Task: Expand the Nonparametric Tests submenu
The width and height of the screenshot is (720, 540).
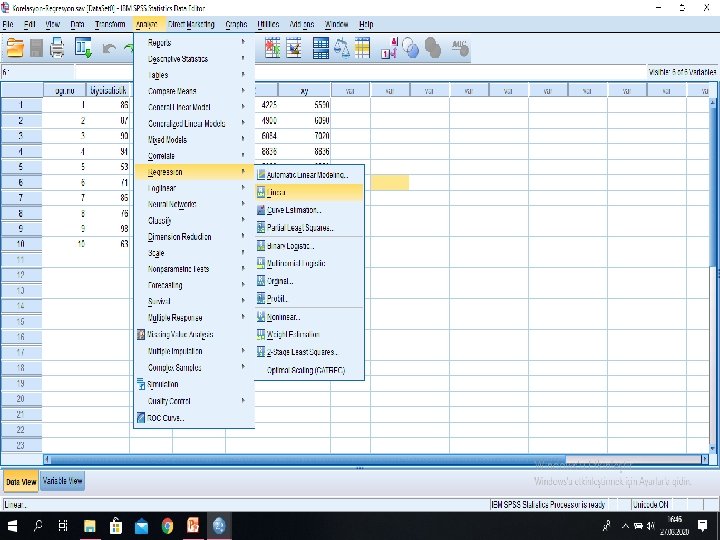Action: pyautogui.click(x=194, y=269)
